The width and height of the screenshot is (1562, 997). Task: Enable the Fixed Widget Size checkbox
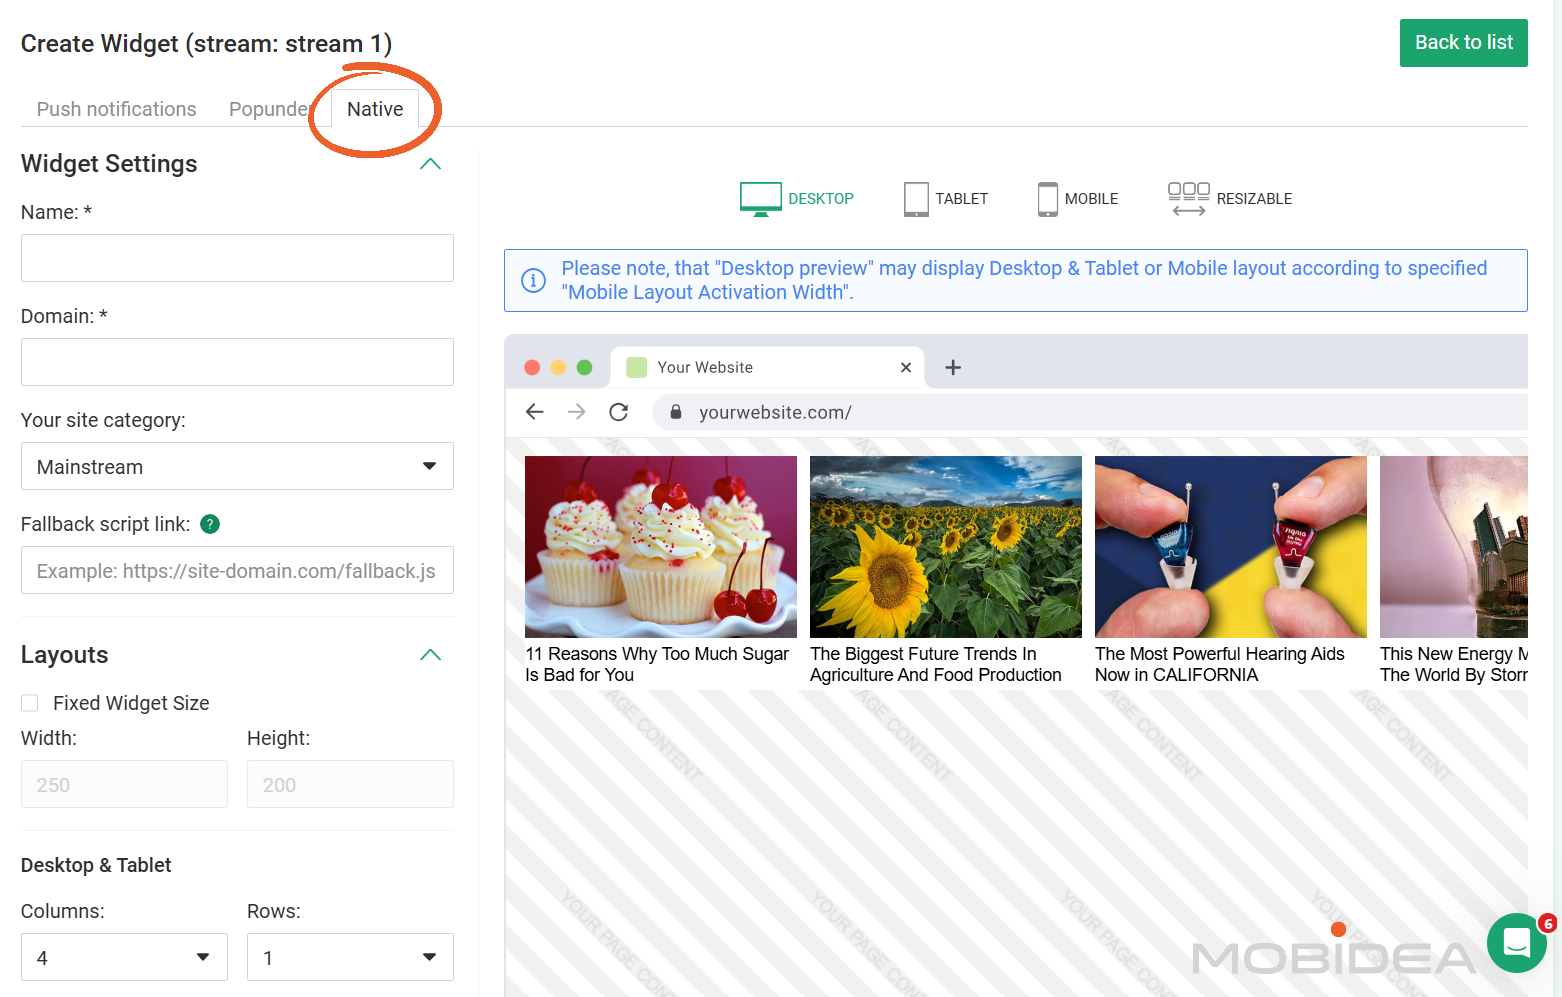tap(30, 703)
